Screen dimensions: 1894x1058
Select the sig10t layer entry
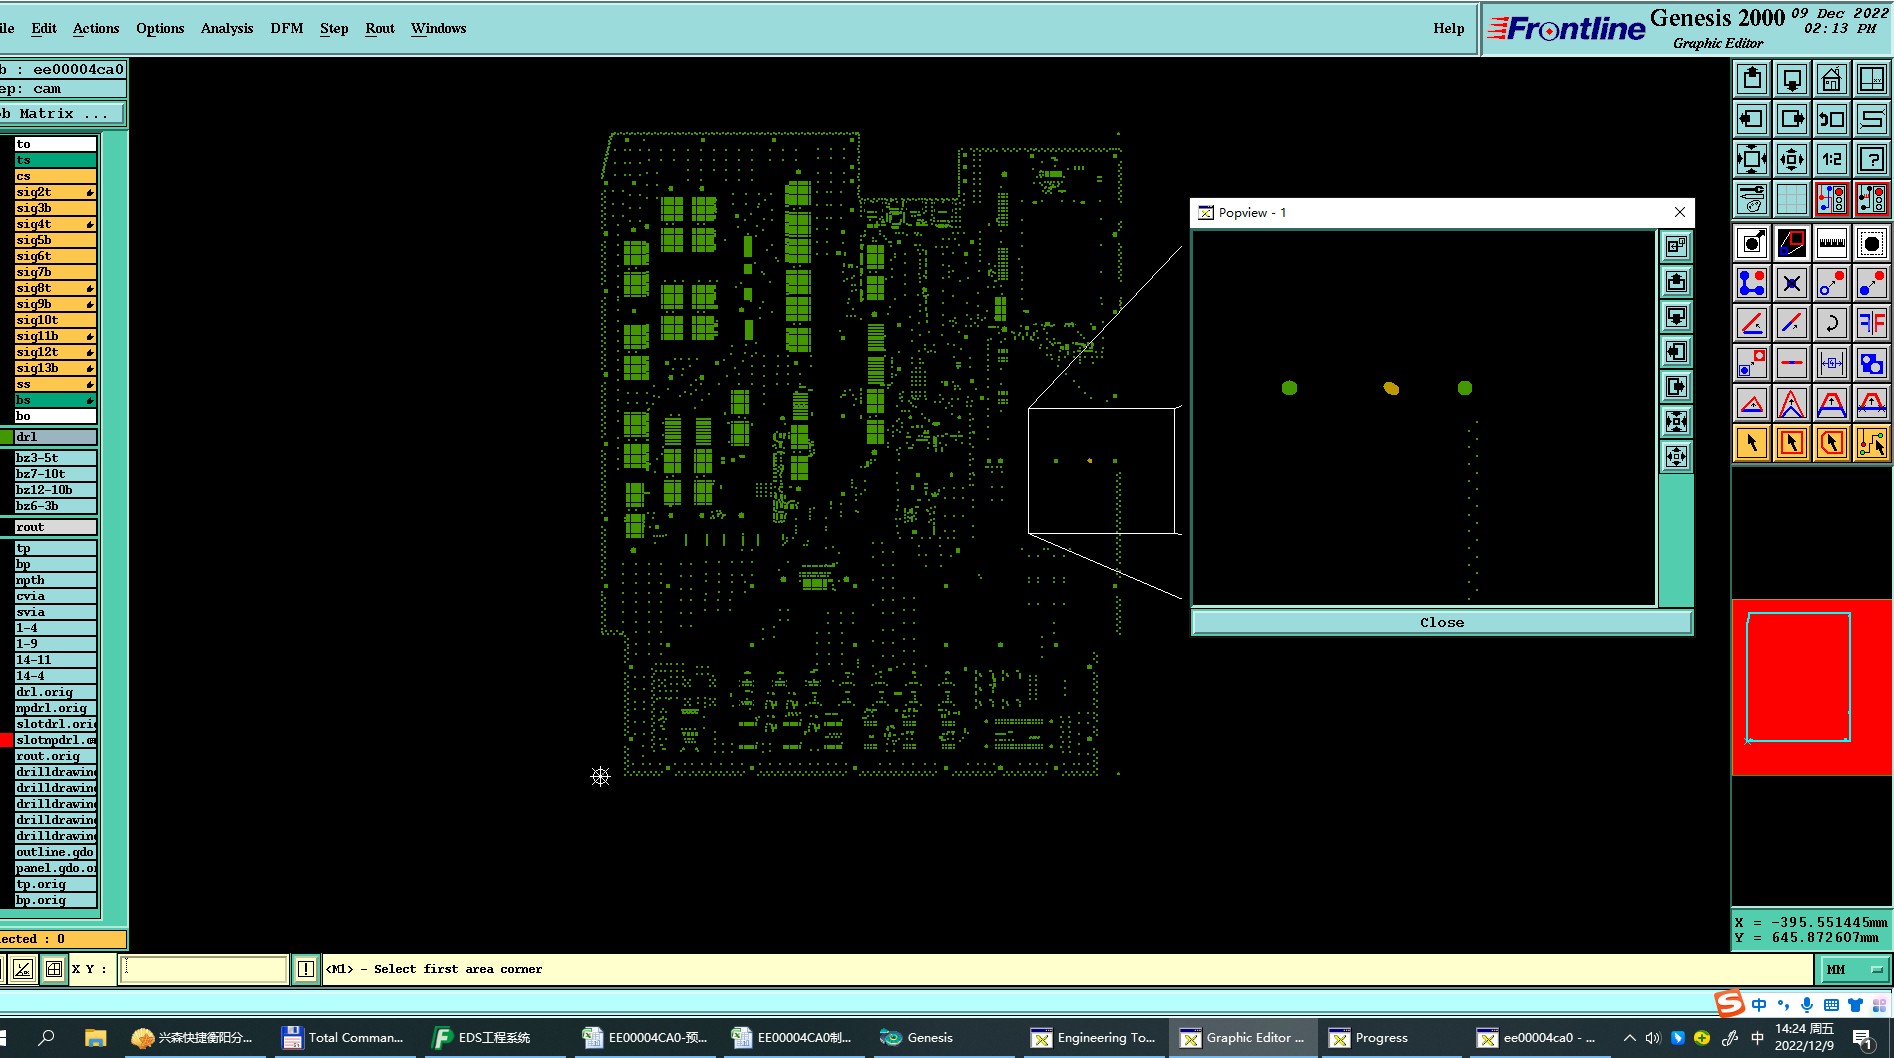click(x=56, y=320)
